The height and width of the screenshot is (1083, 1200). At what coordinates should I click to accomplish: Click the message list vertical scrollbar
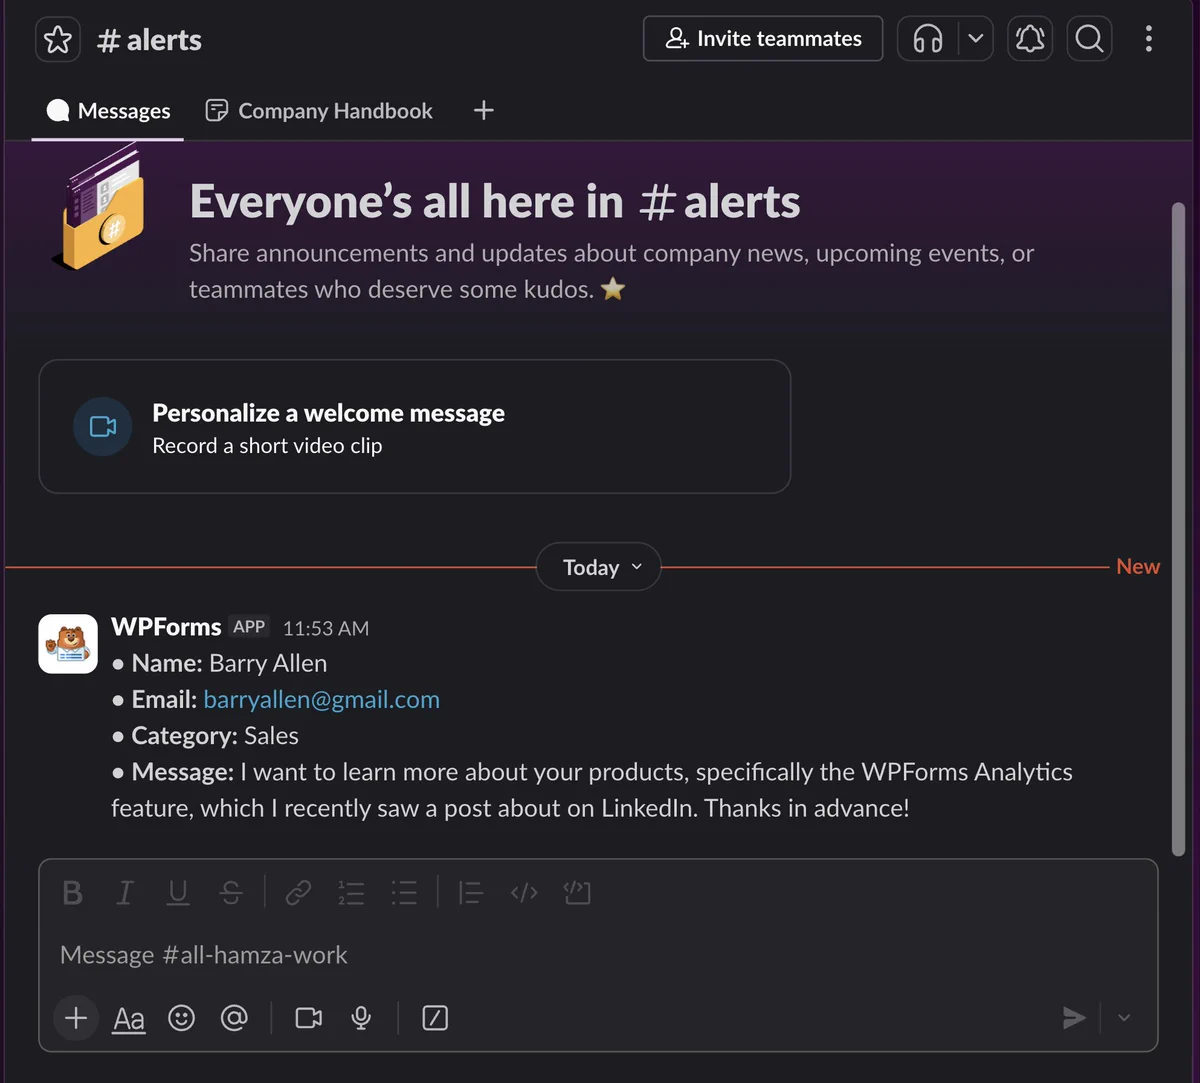point(1178,527)
